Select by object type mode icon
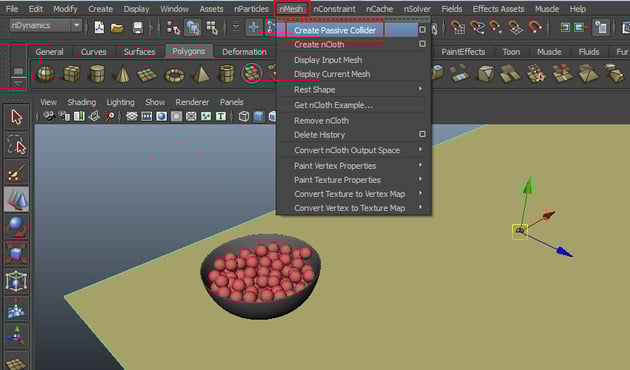The height and width of the screenshot is (370, 630). [192, 28]
